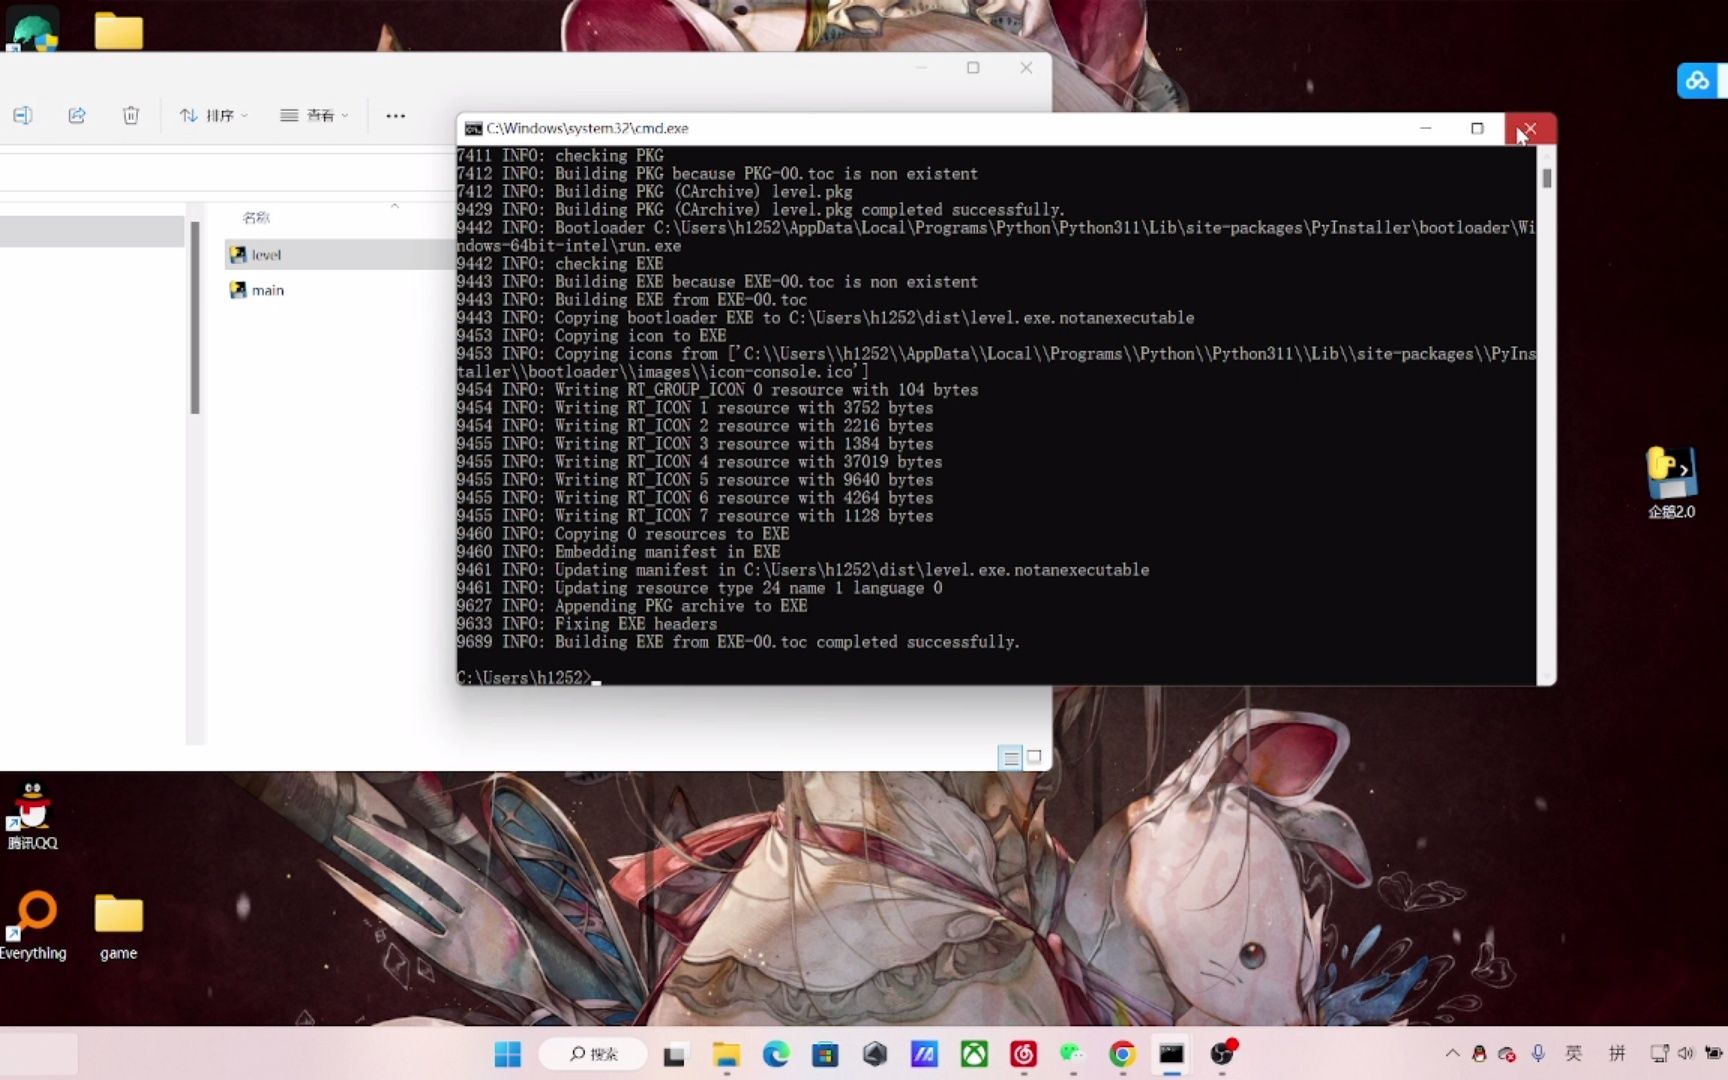Open OBS Studio from taskbar

pyautogui.click(x=1222, y=1054)
